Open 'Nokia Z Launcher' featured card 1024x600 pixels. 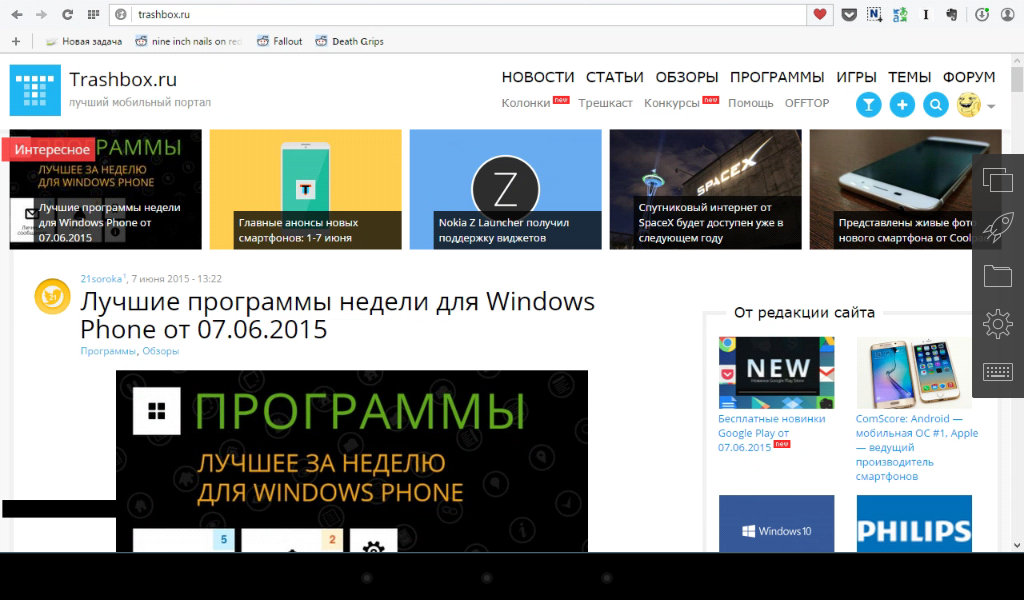tap(505, 189)
